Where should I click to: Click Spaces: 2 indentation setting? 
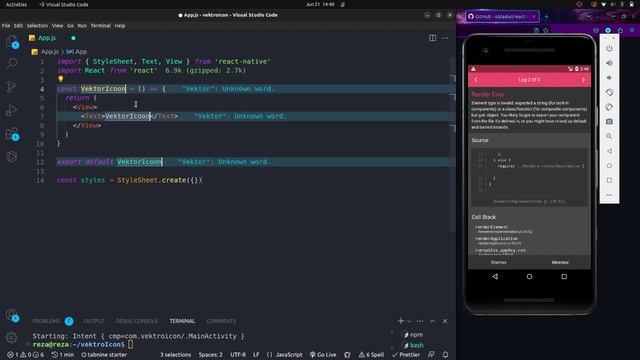coord(211,355)
